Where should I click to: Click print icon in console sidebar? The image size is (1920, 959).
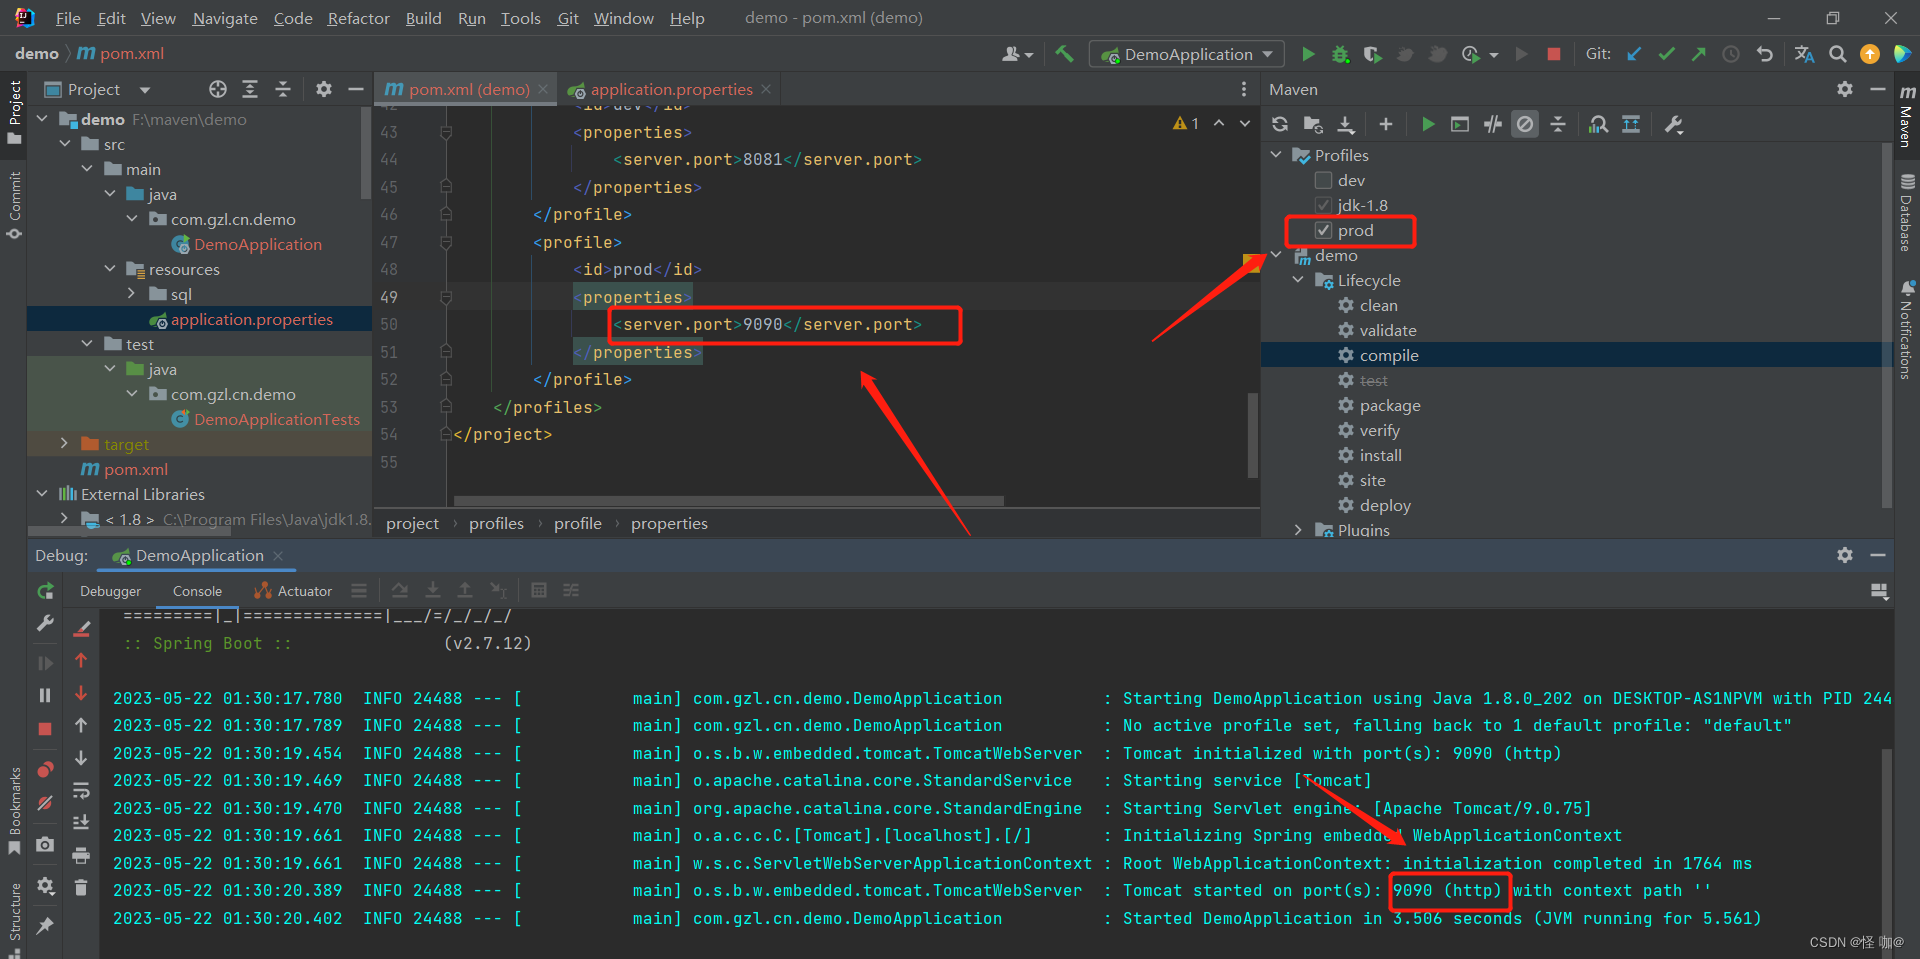click(x=81, y=855)
